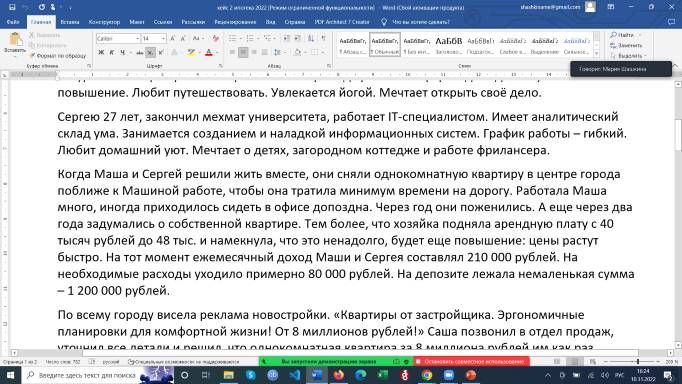Toggle subscript (x₂) formatting
The width and height of the screenshot is (682, 384).
tap(150, 52)
